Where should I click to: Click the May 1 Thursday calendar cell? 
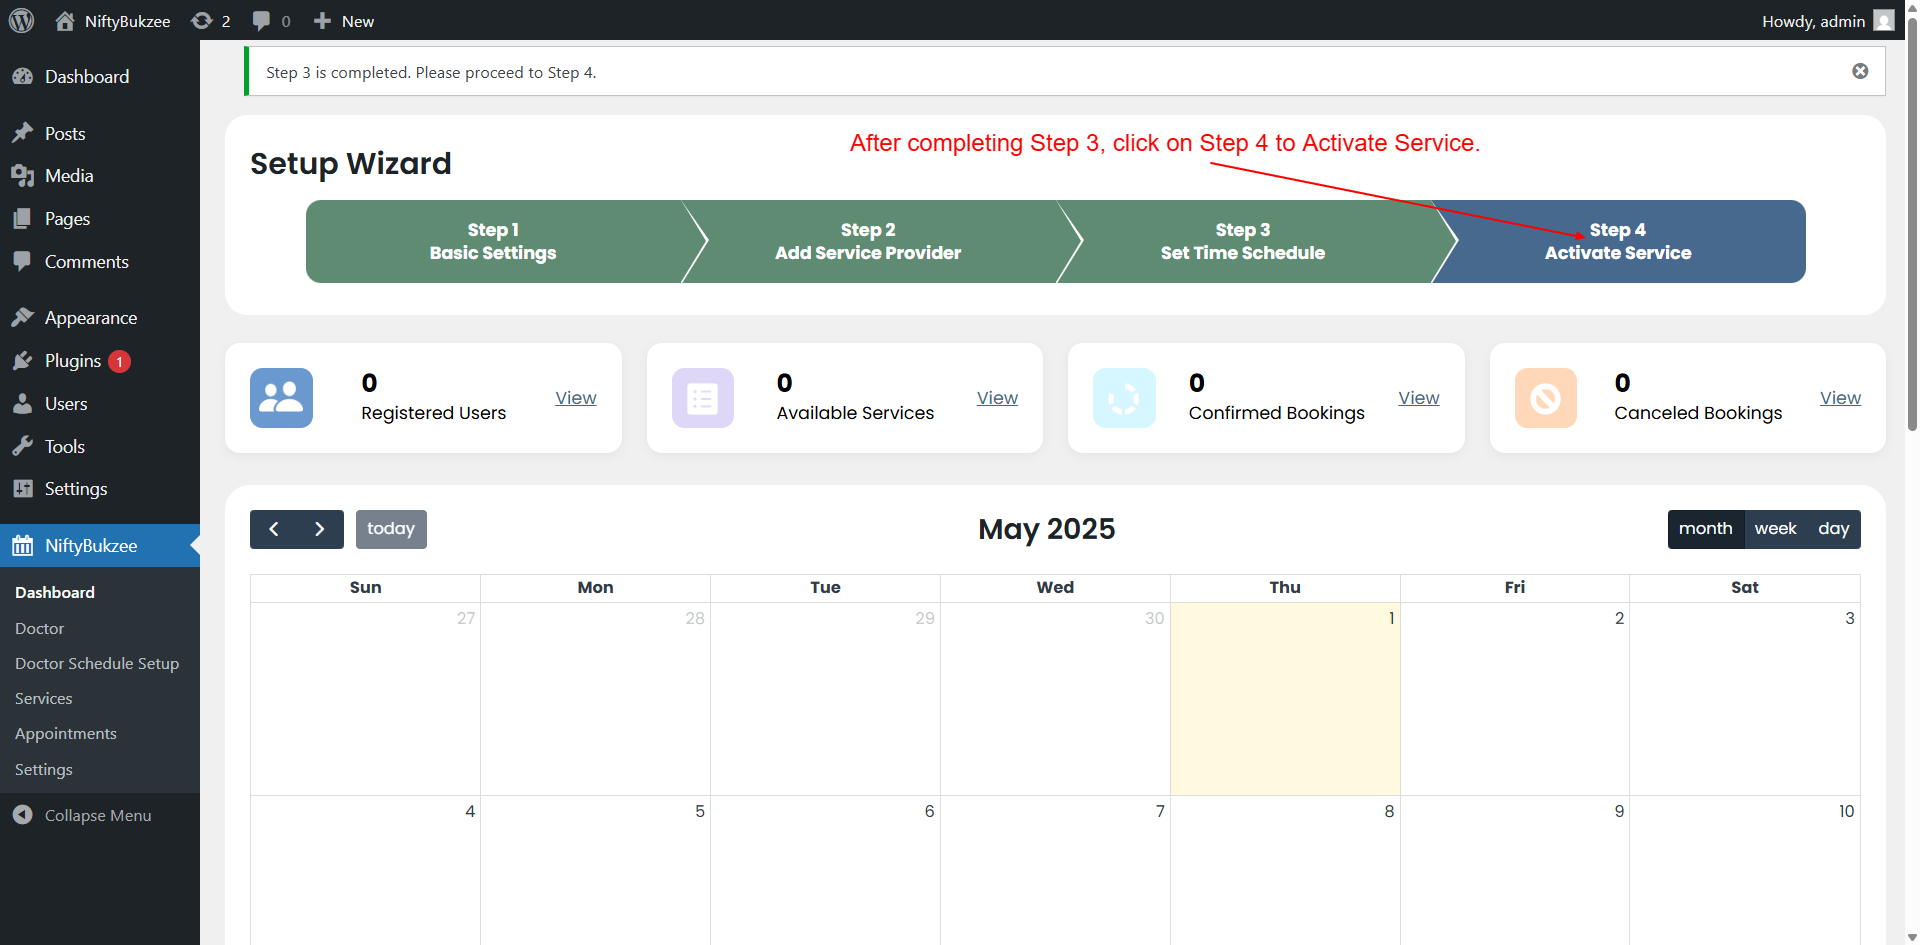[1284, 700]
